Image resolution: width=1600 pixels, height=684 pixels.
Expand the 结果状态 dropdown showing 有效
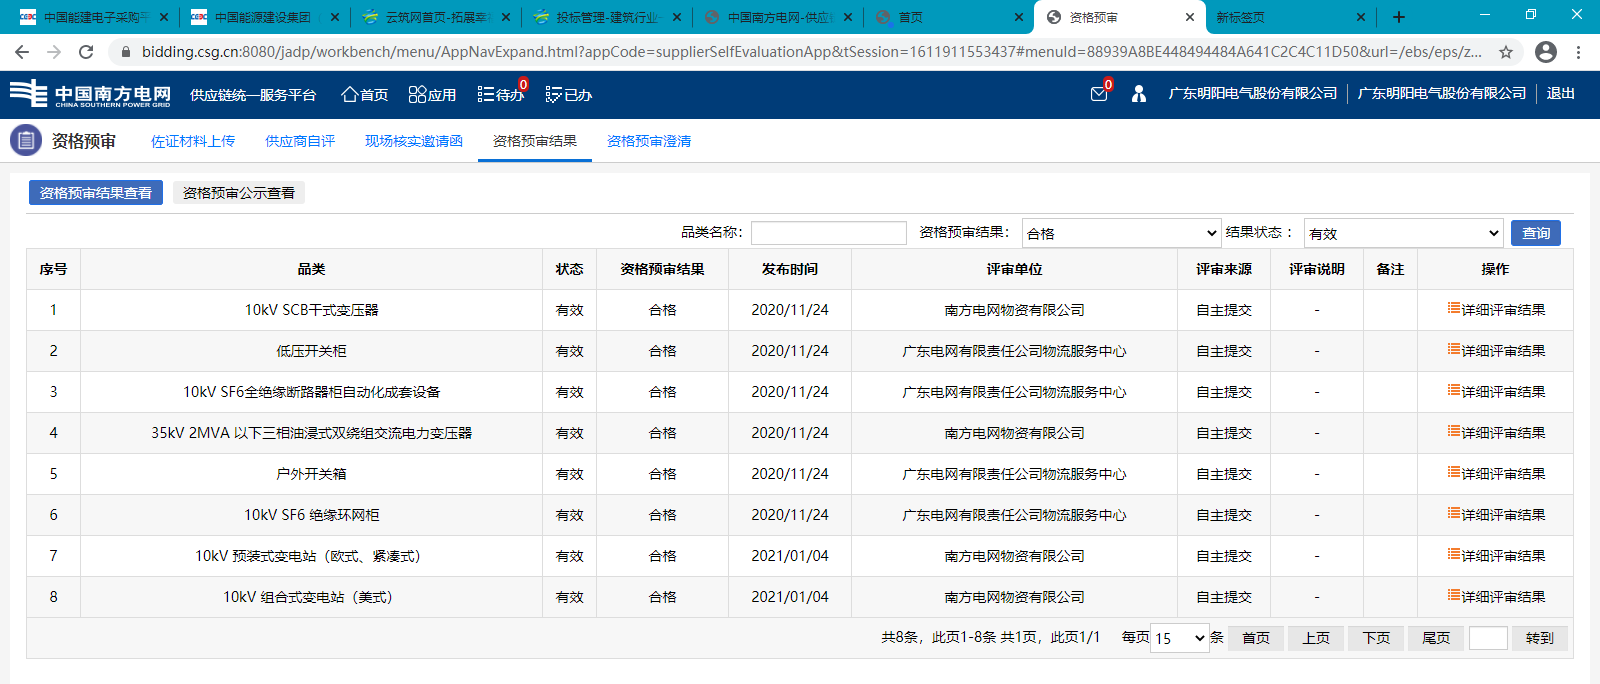coord(1403,233)
